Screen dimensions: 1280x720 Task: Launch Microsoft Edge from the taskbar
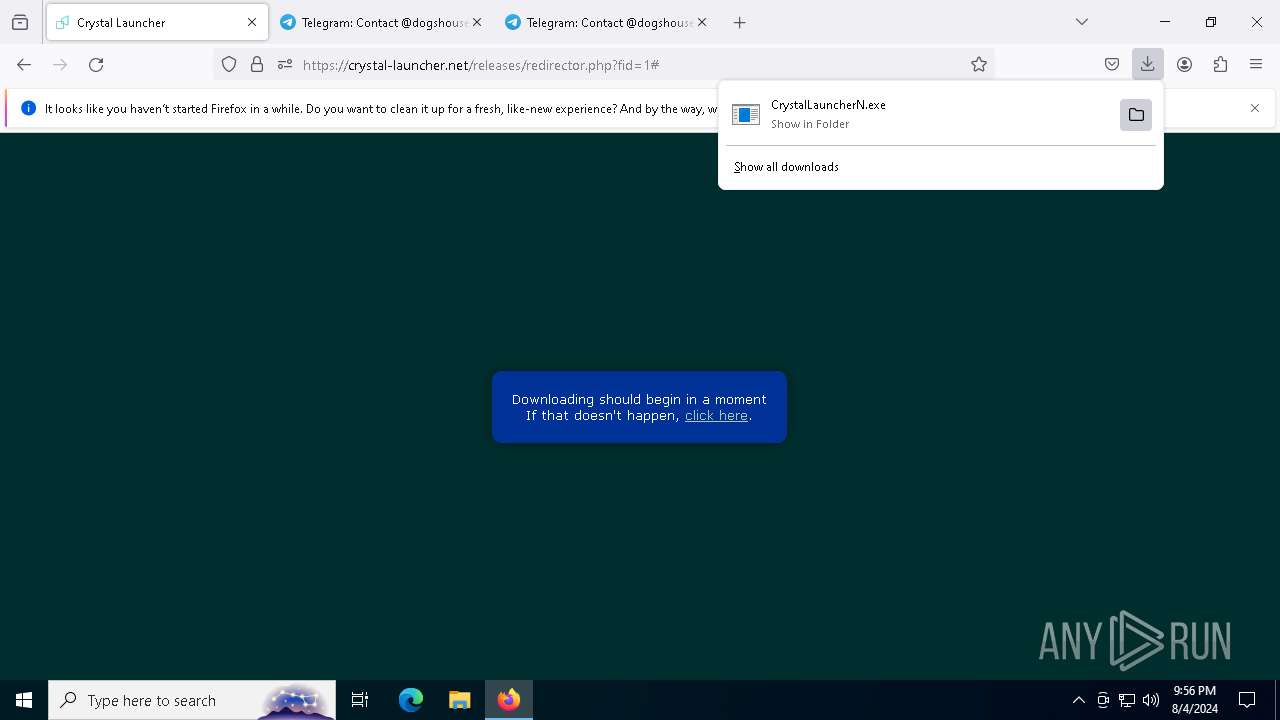coord(411,700)
